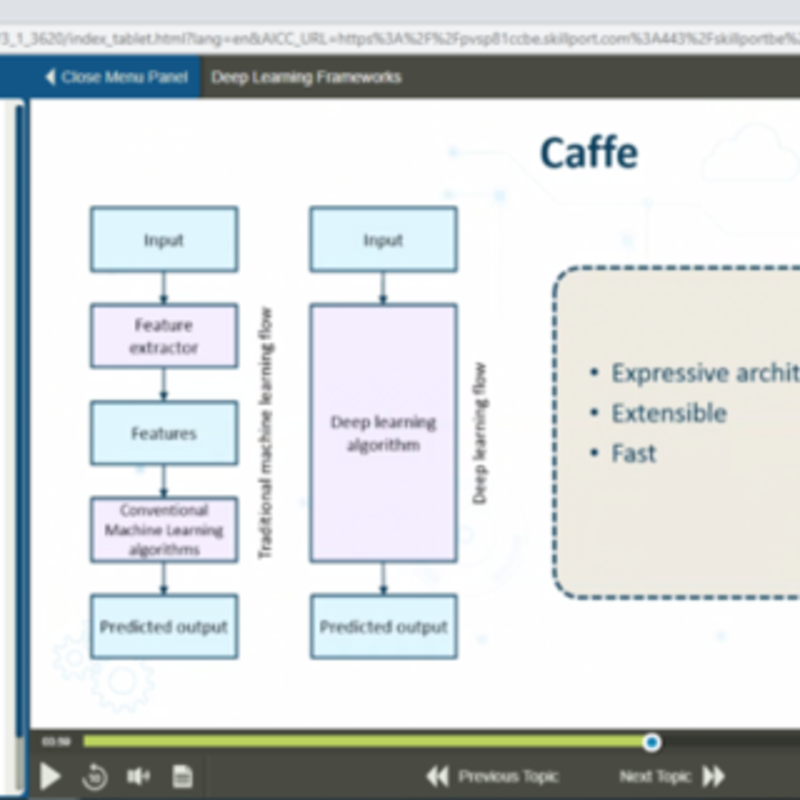The width and height of the screenshot is (800, 800).
Task: Click the left arrow beside Close Menu Panel
Action: [50, 77]
